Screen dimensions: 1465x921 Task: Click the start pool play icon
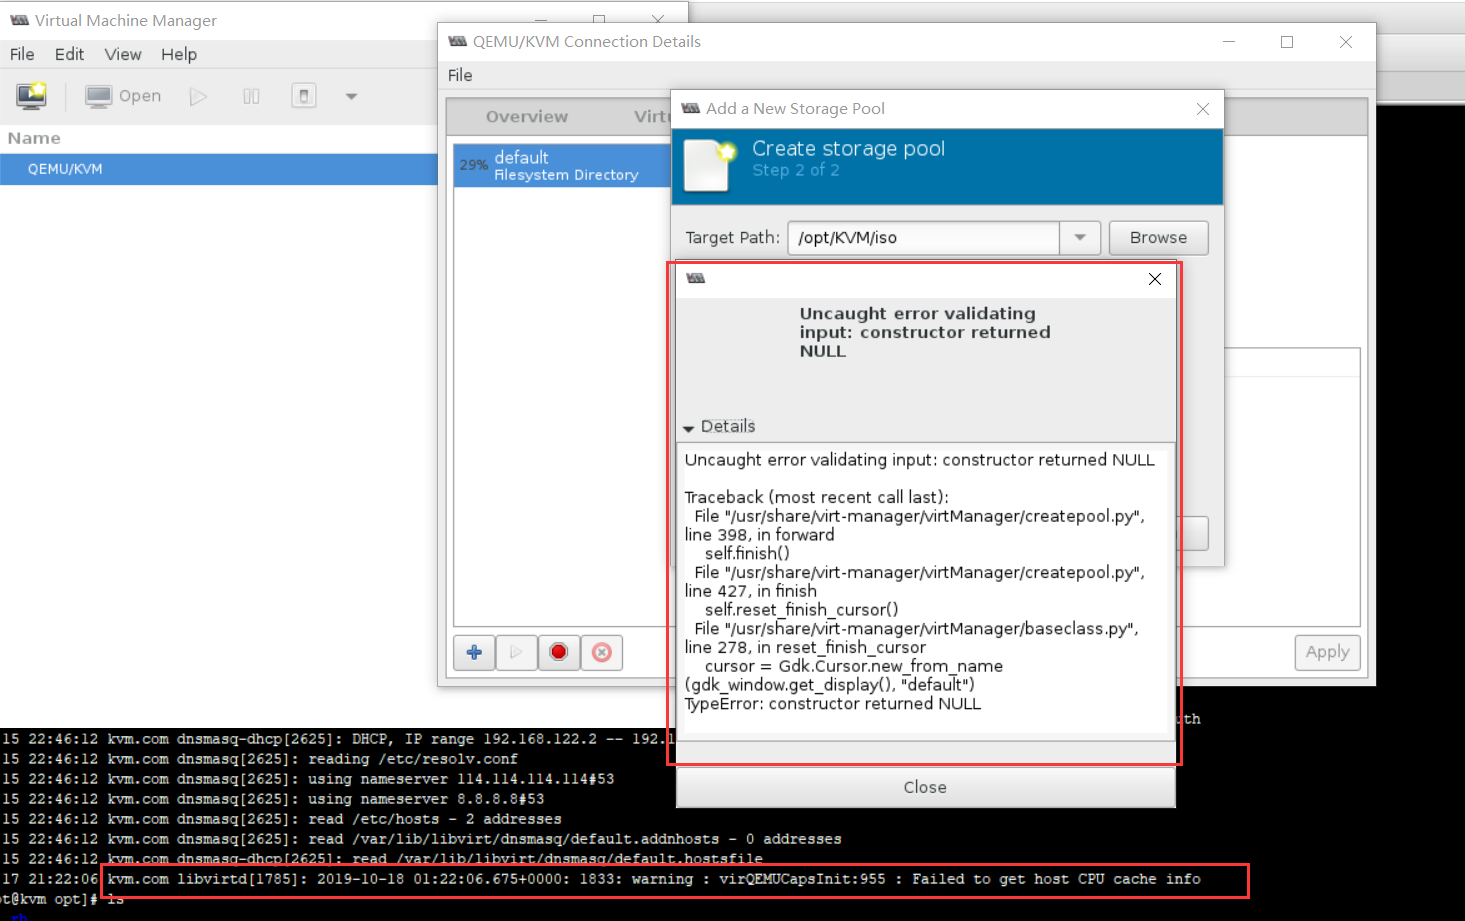(516, 652)
